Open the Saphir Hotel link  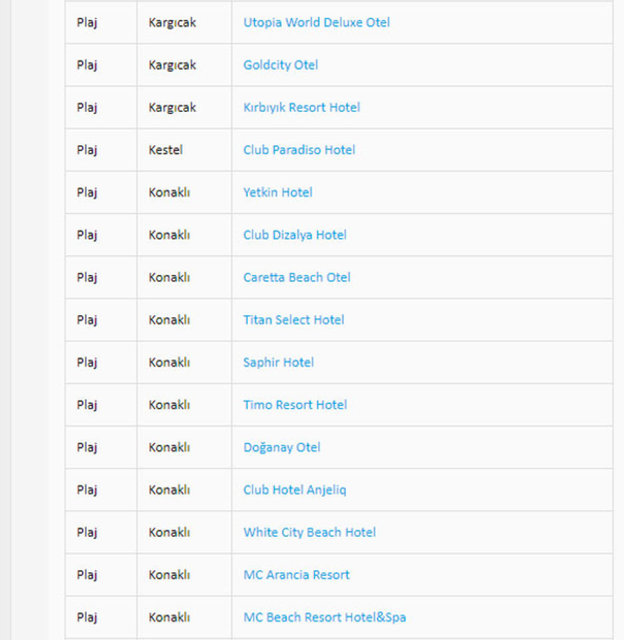(x=278, y=362)
